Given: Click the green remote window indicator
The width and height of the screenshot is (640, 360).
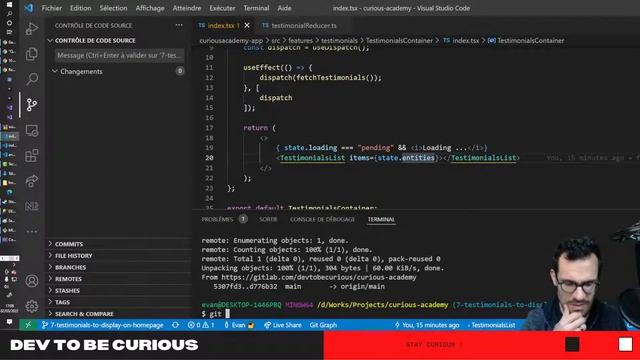Looking at the screenshot, I should pyautogui.click(x=28, y=325).
